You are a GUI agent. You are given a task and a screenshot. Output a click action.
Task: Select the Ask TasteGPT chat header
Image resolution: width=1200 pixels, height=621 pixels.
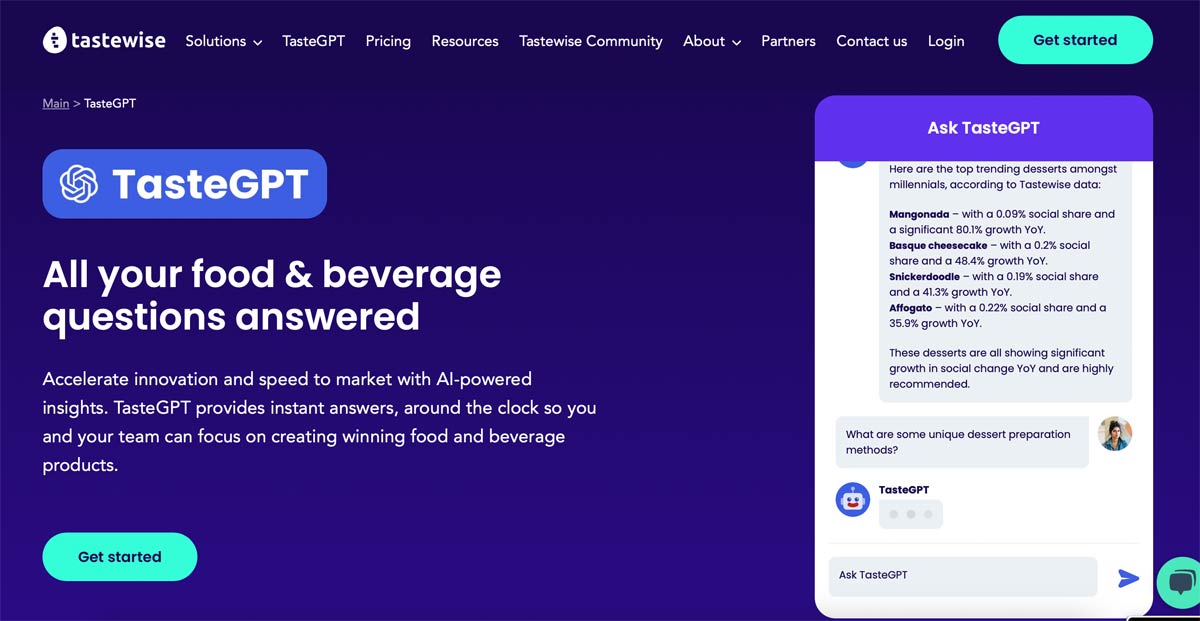[x=984, y=128]
